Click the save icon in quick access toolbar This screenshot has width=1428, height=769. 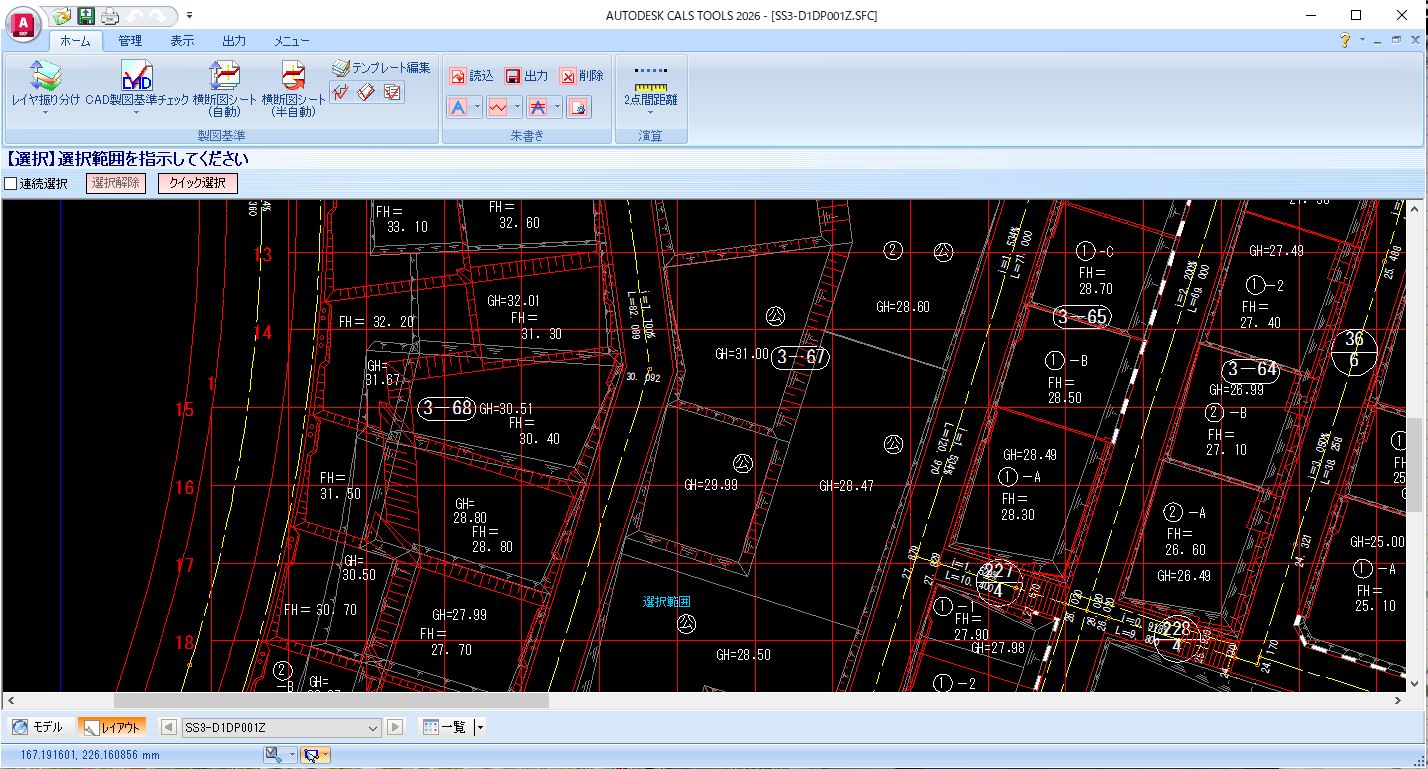87,16
